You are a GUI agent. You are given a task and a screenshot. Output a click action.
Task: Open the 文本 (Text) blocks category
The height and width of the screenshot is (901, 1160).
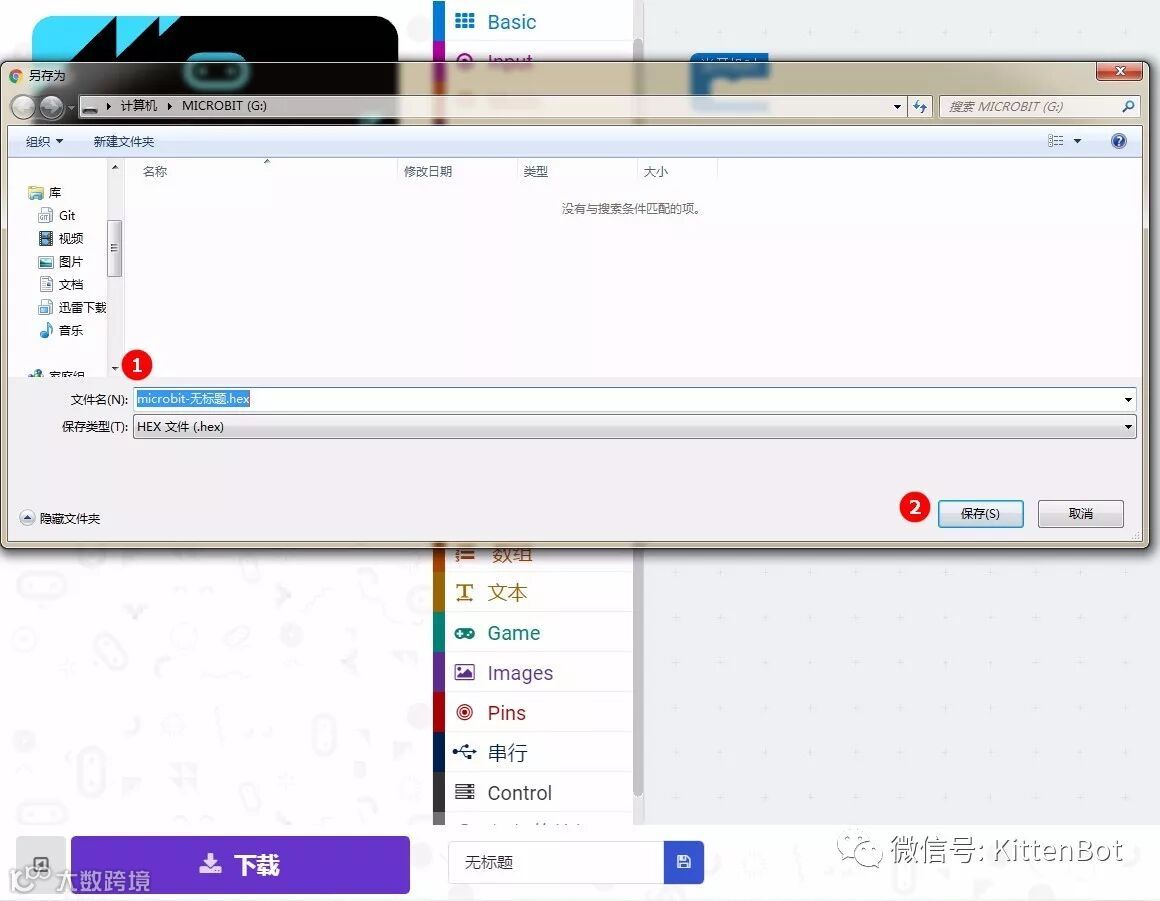click(533, 593)
